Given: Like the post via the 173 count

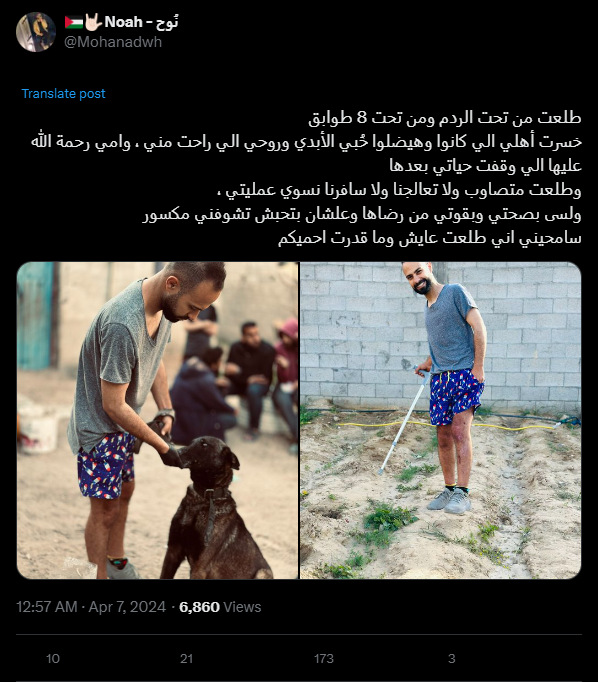Looking at the screenshot, I should click(324, 659).
